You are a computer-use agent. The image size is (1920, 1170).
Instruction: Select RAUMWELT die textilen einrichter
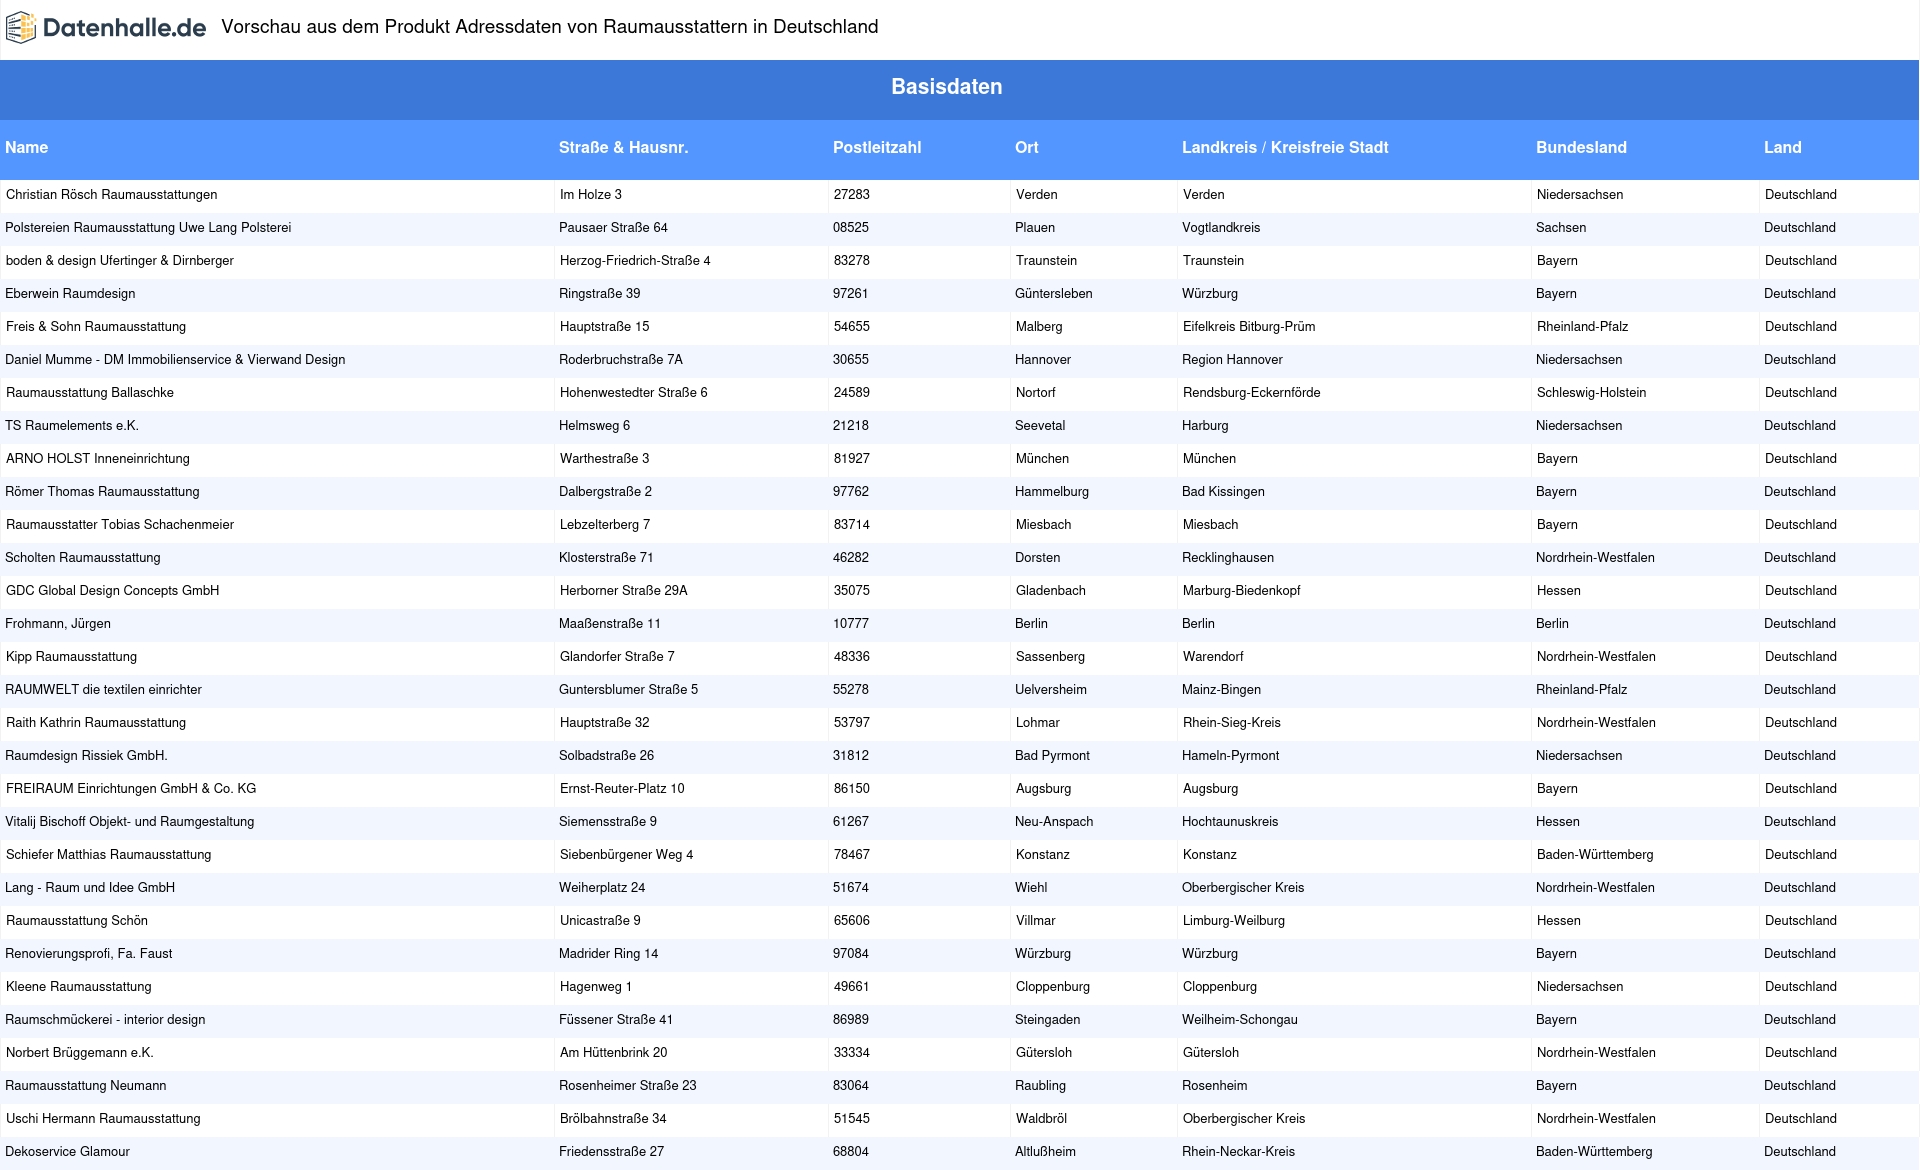(103, 690)
